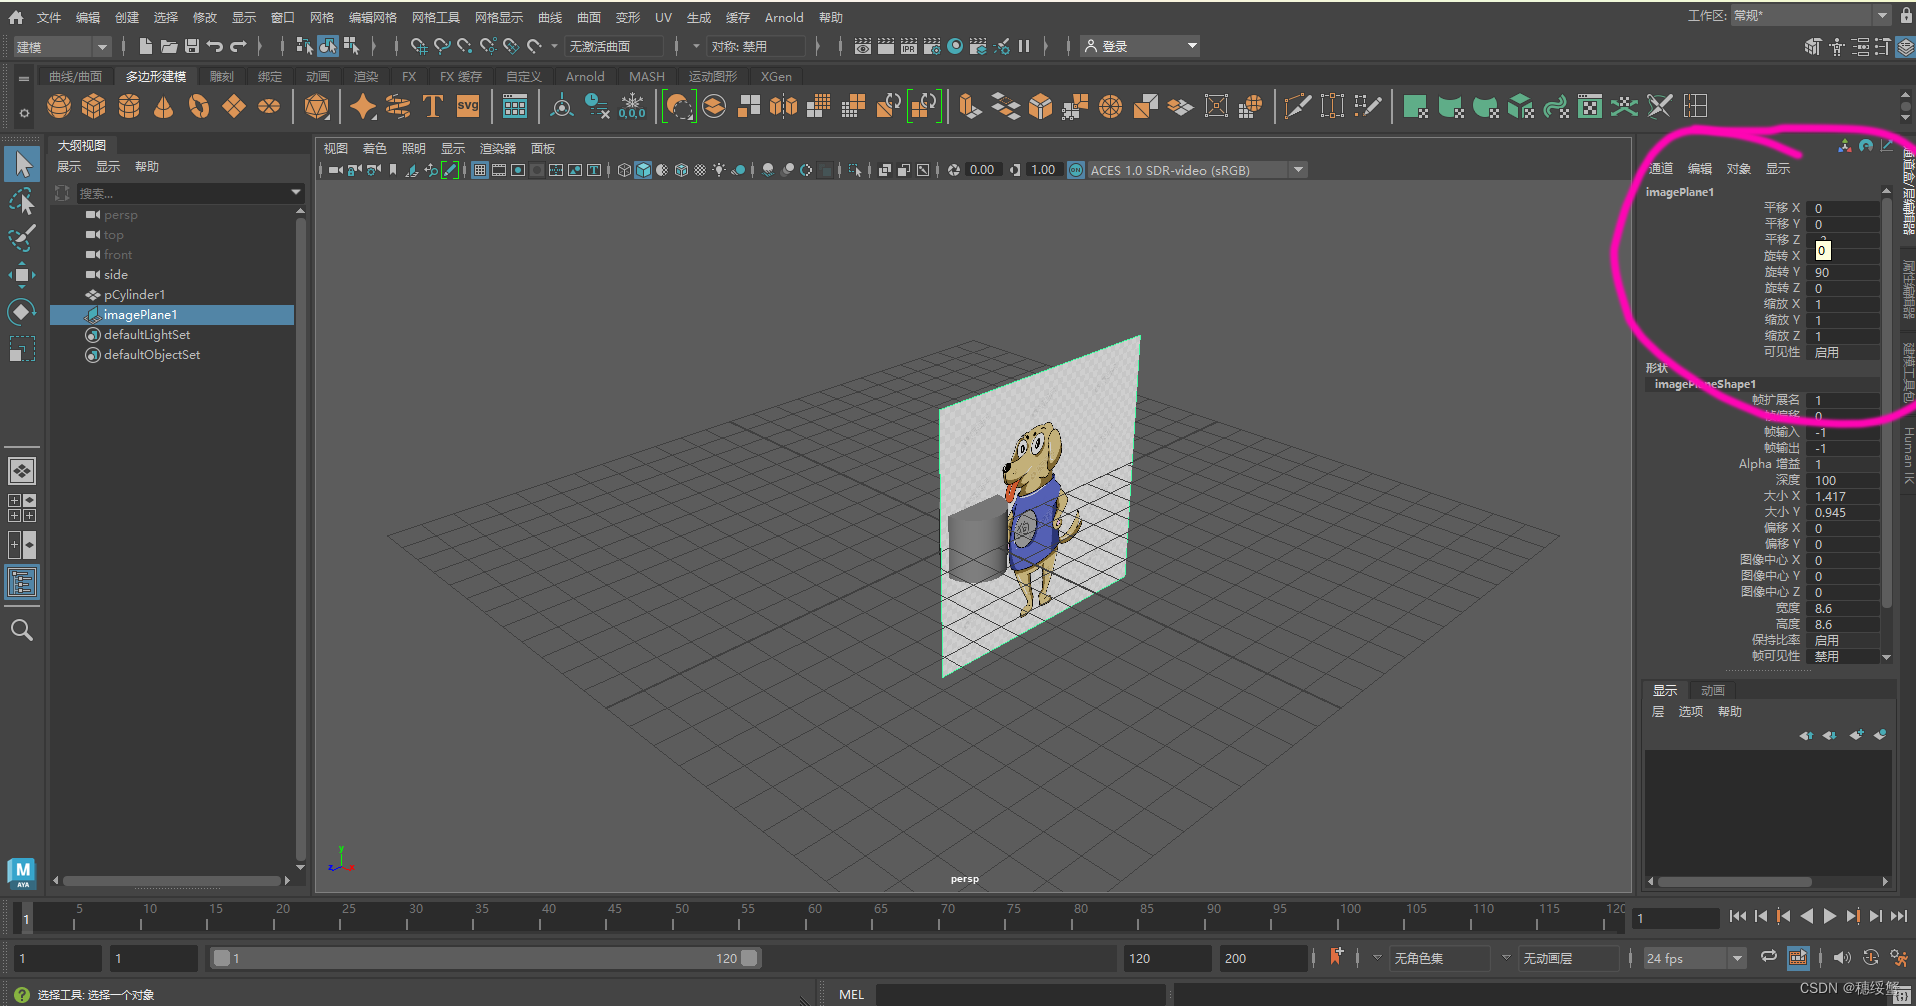Click the open scene folder icon
The width and height of the screenshot is (1916, 1006).
tap(169, 46)
